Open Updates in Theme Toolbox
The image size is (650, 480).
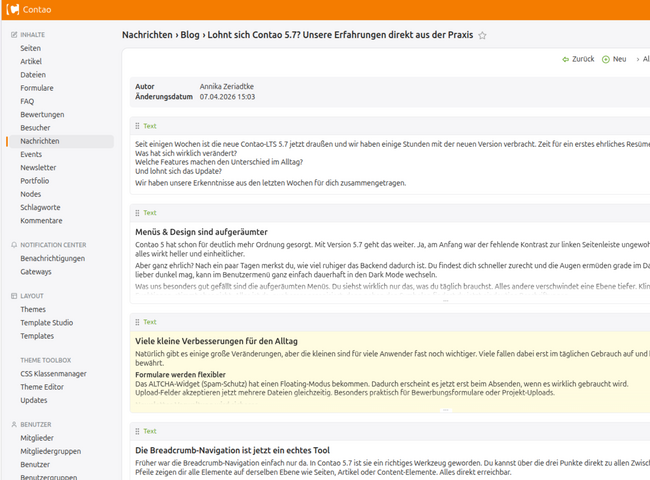click(x=34, y=400)
